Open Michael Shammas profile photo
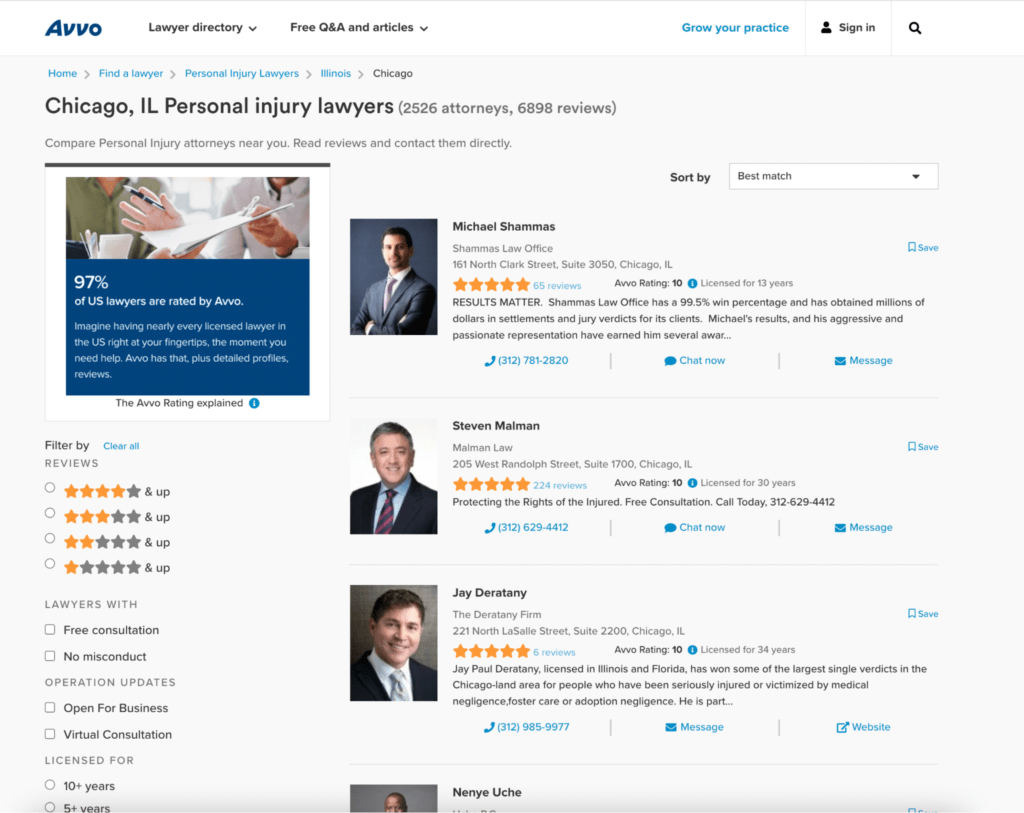The height and width of the screenshot is (813, 1024). [x=394, y=277]
